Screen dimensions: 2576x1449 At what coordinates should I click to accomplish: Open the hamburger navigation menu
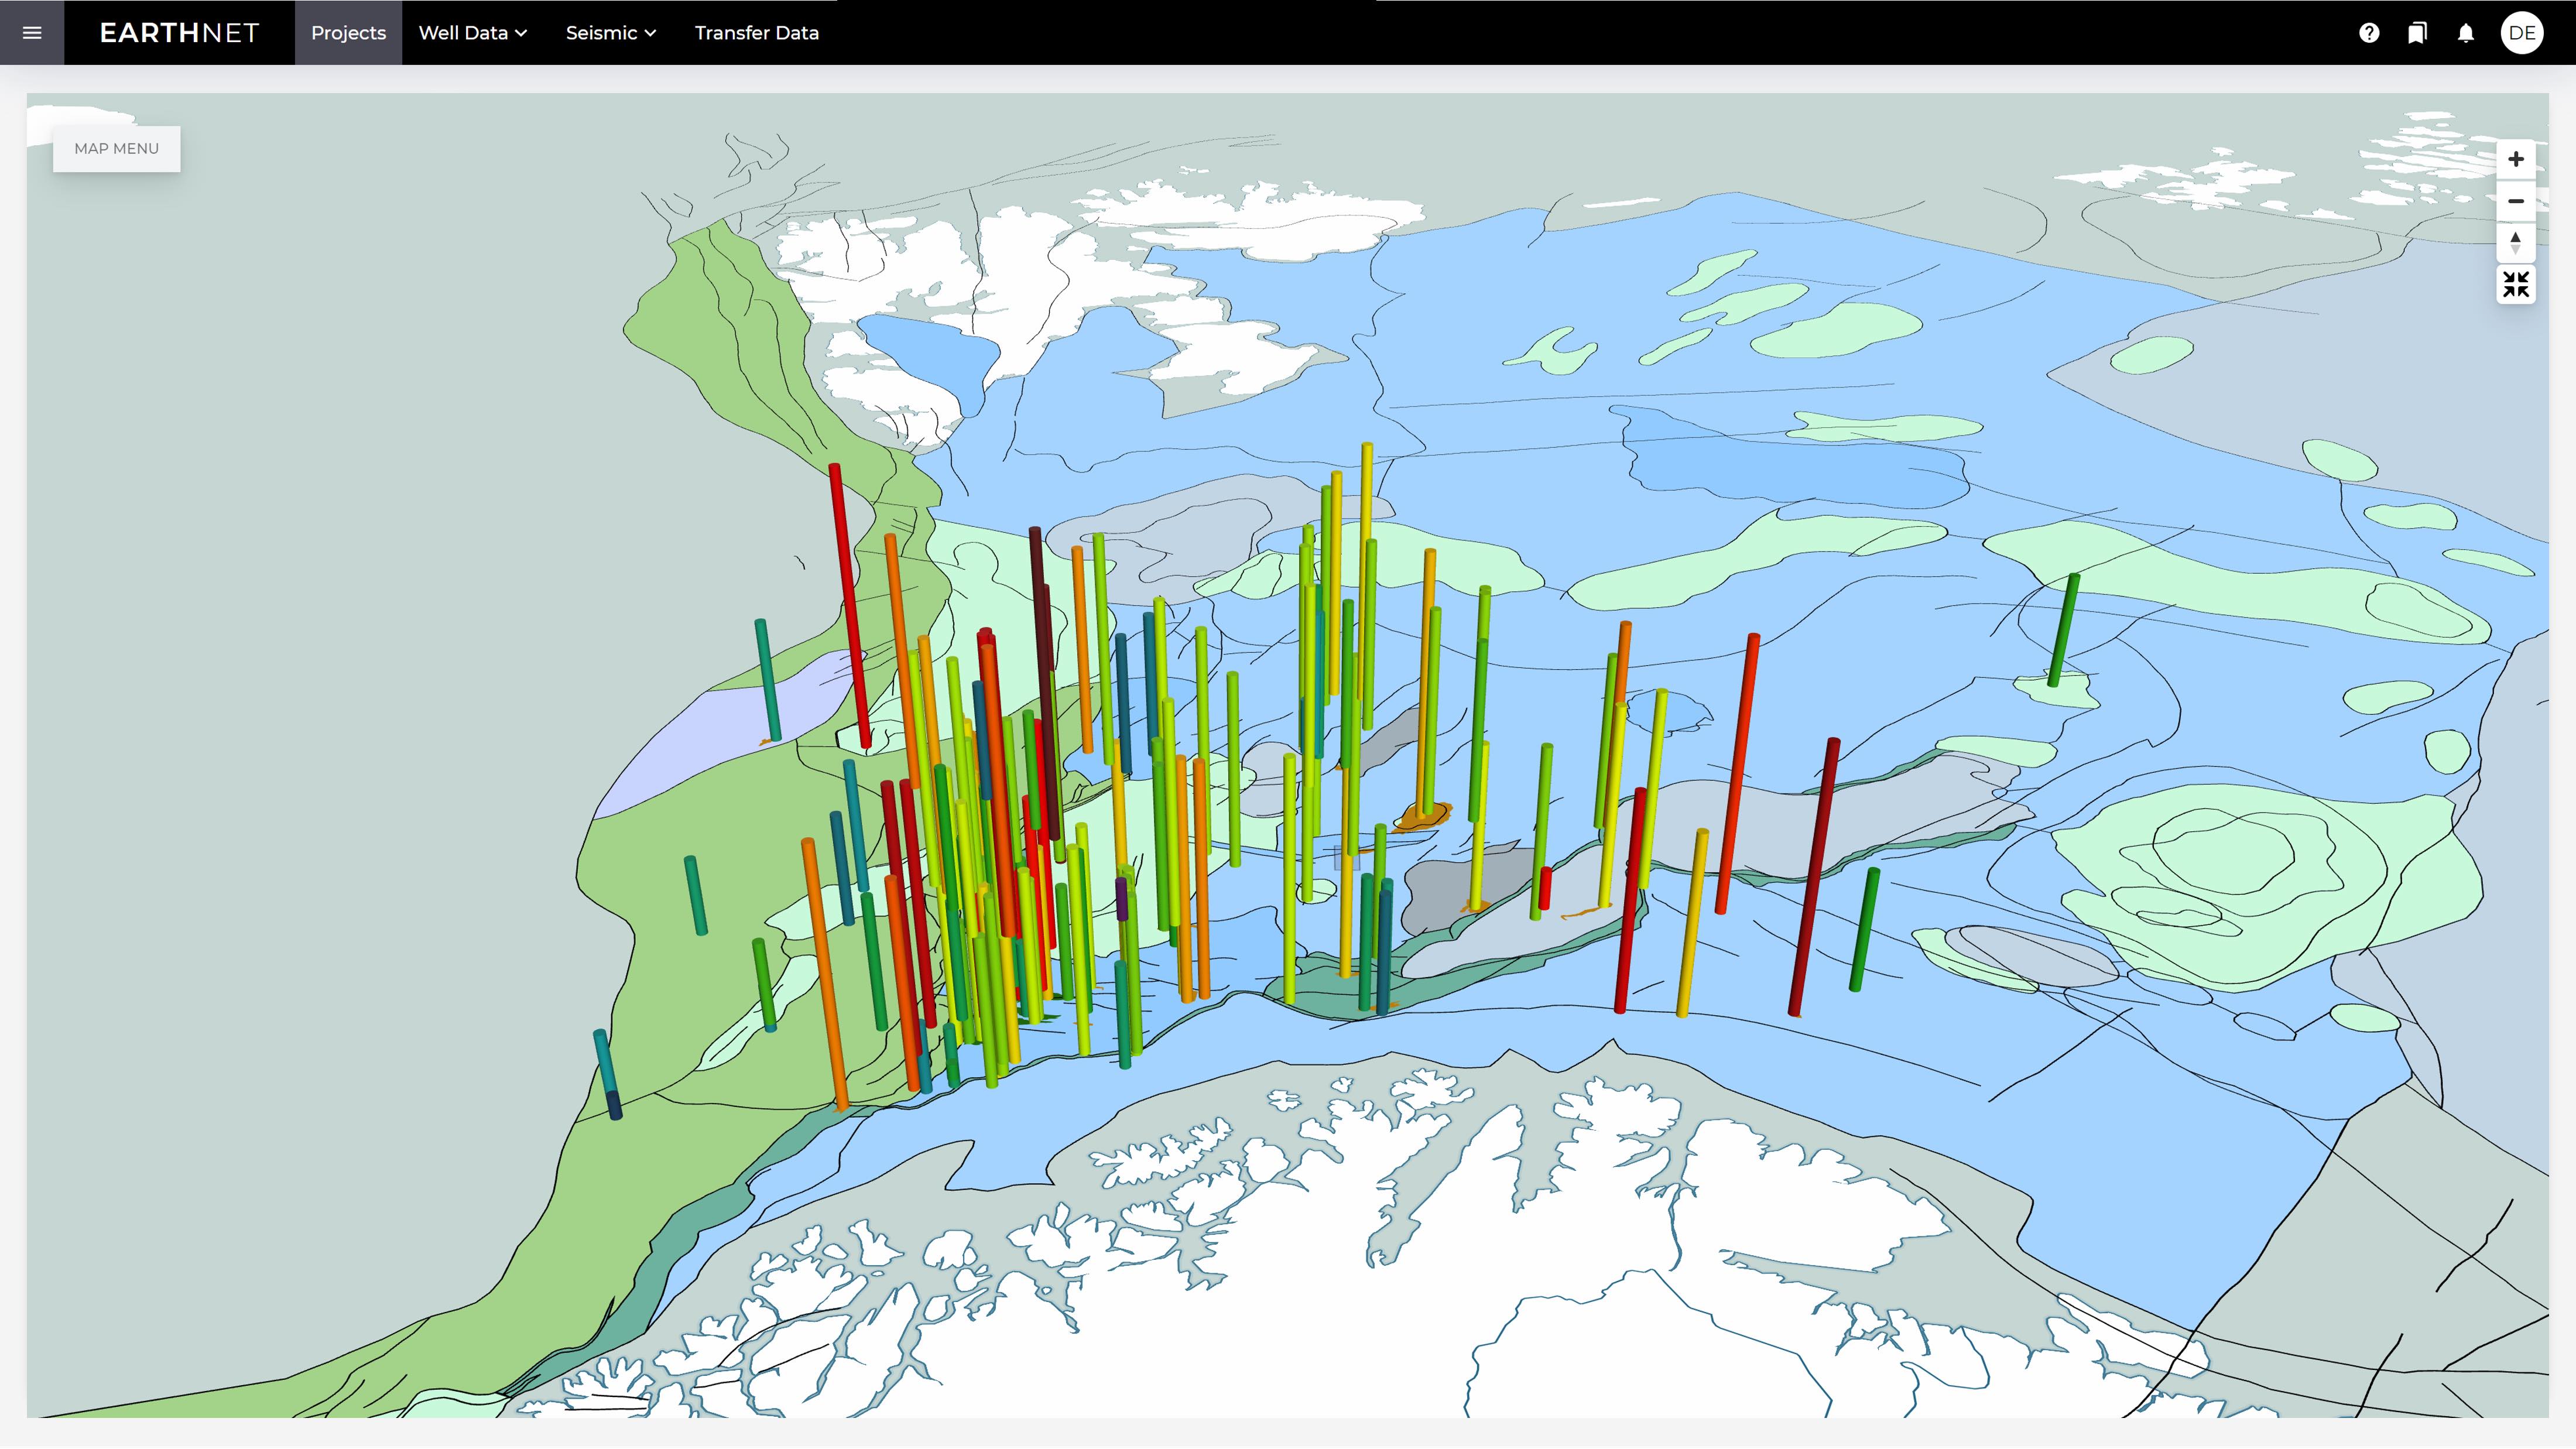click(x=32, y=32)
